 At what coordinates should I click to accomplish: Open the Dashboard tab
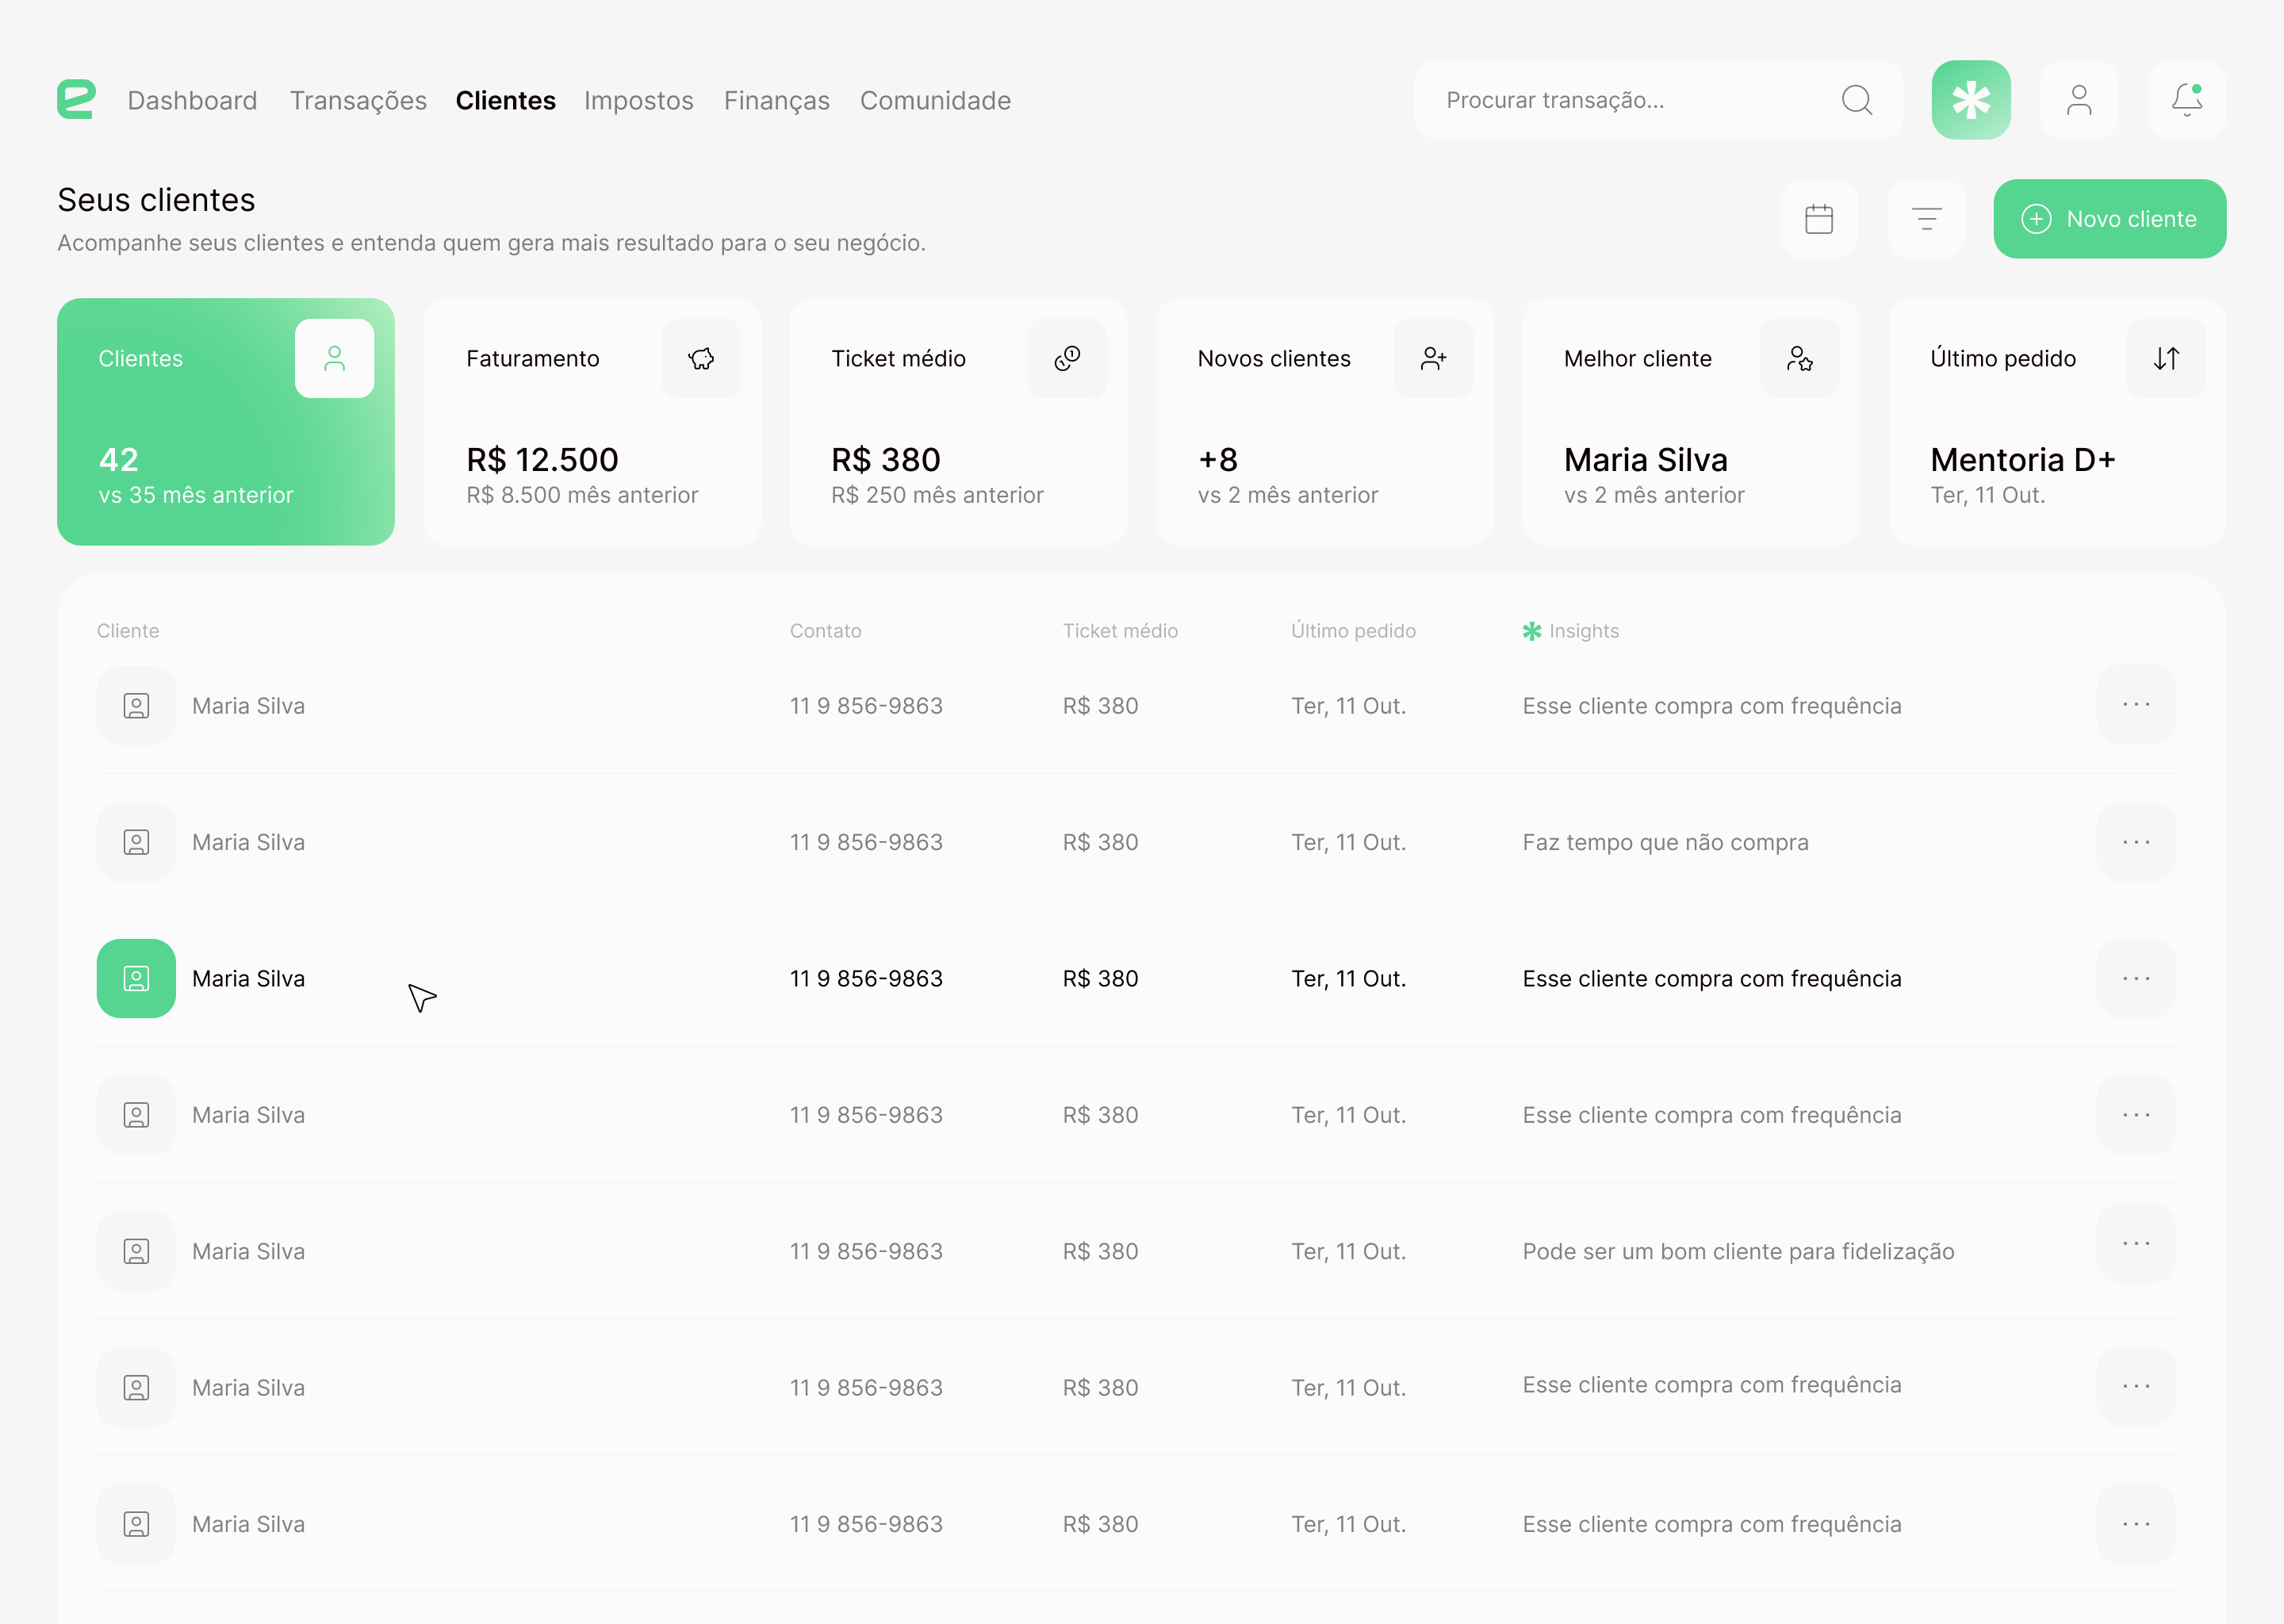click(x=192, y=100)
